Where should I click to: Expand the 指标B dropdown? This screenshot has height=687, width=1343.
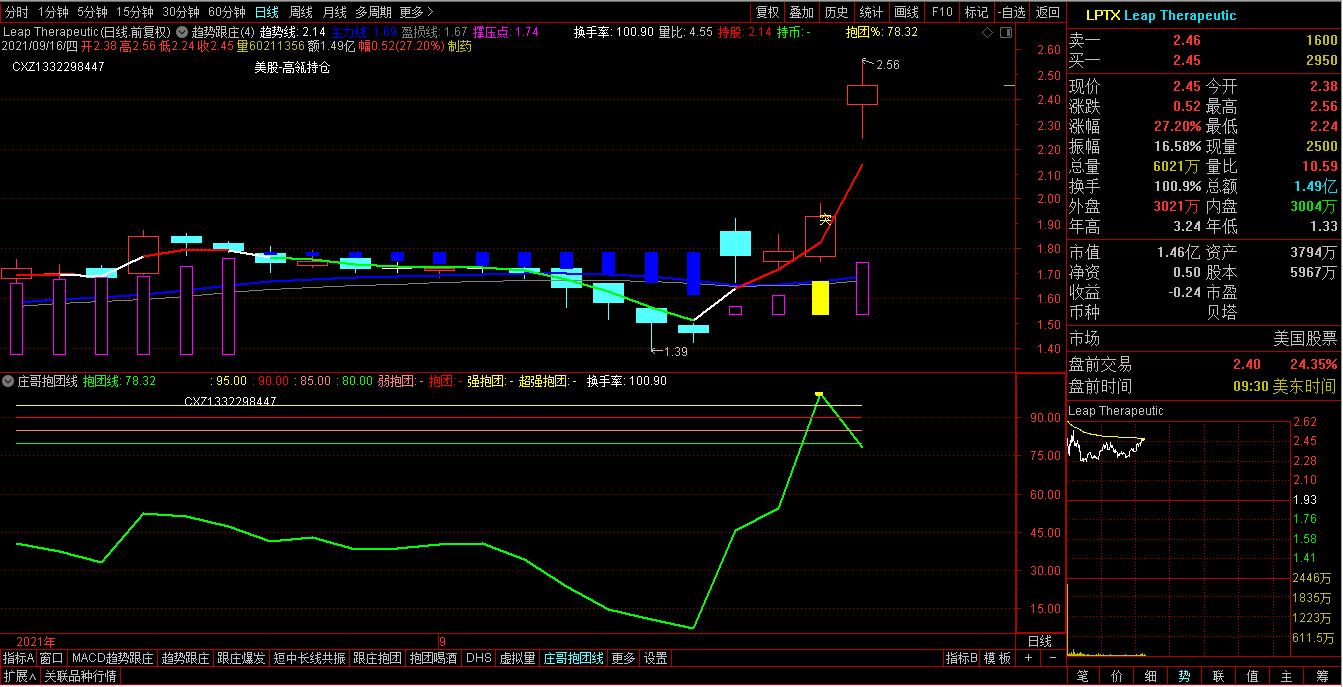tap(962, 658)
